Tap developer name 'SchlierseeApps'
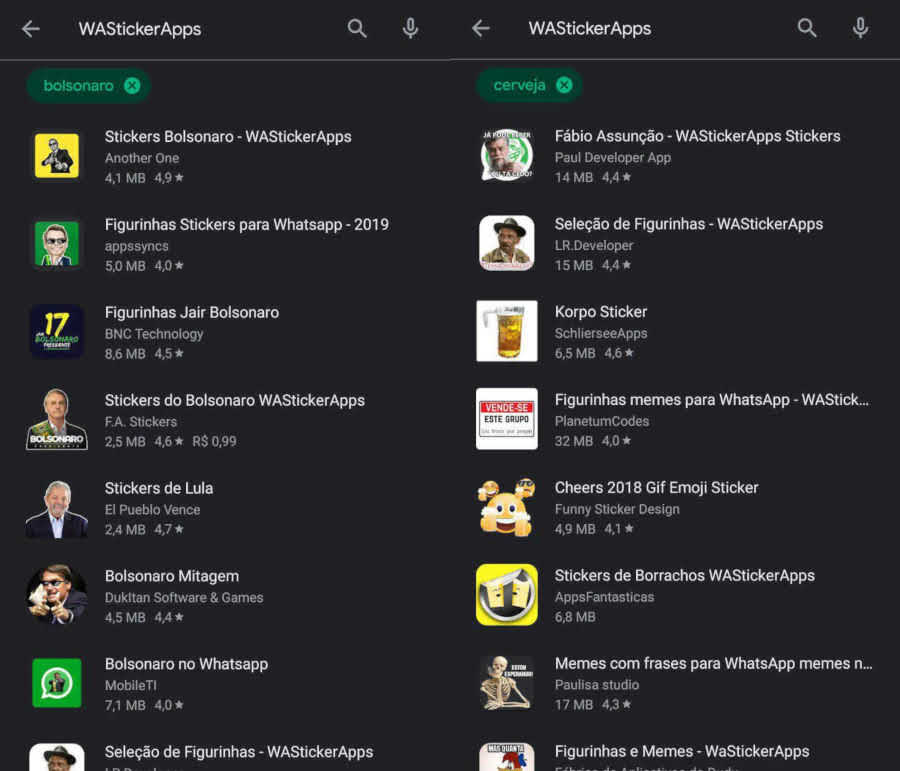The width and height of the screenshot is (900, 771). tap(600, 333)
